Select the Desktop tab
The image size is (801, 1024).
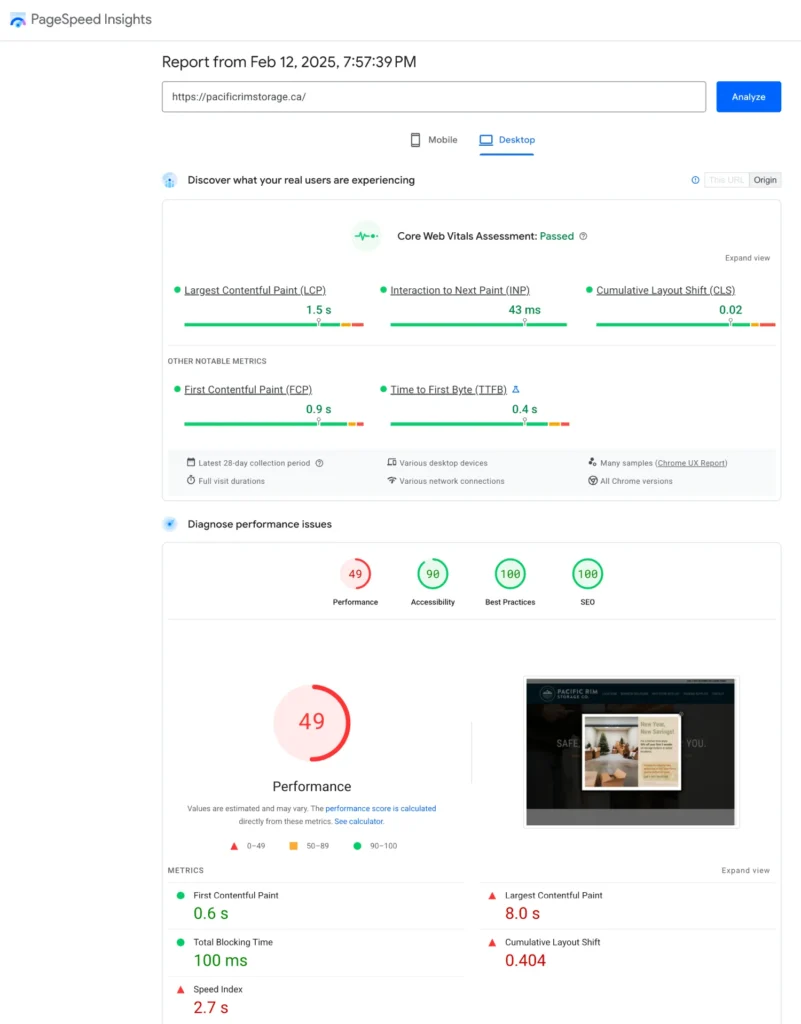tap(507, 140)
